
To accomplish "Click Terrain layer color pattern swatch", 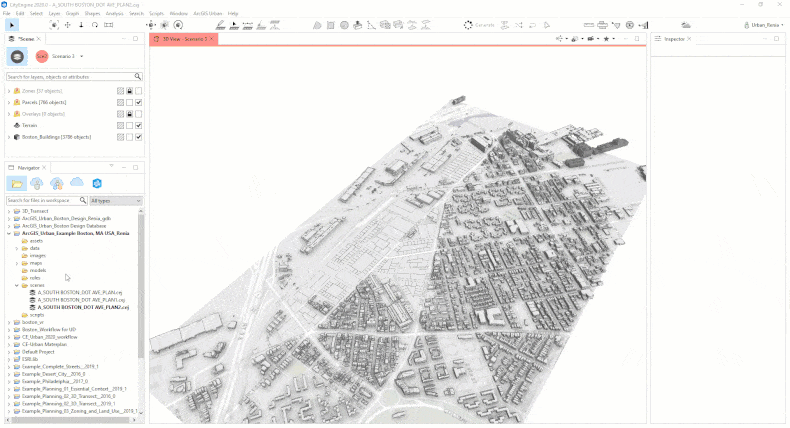I will [x=120, y=126].
